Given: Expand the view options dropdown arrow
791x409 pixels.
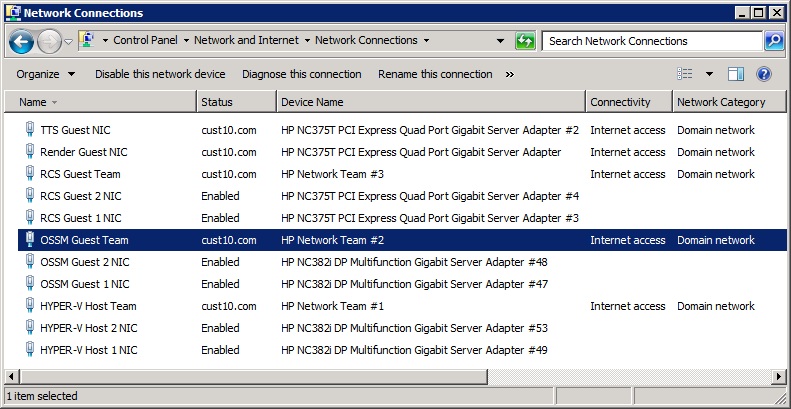Looking at the screenshot, I should 709,74.
